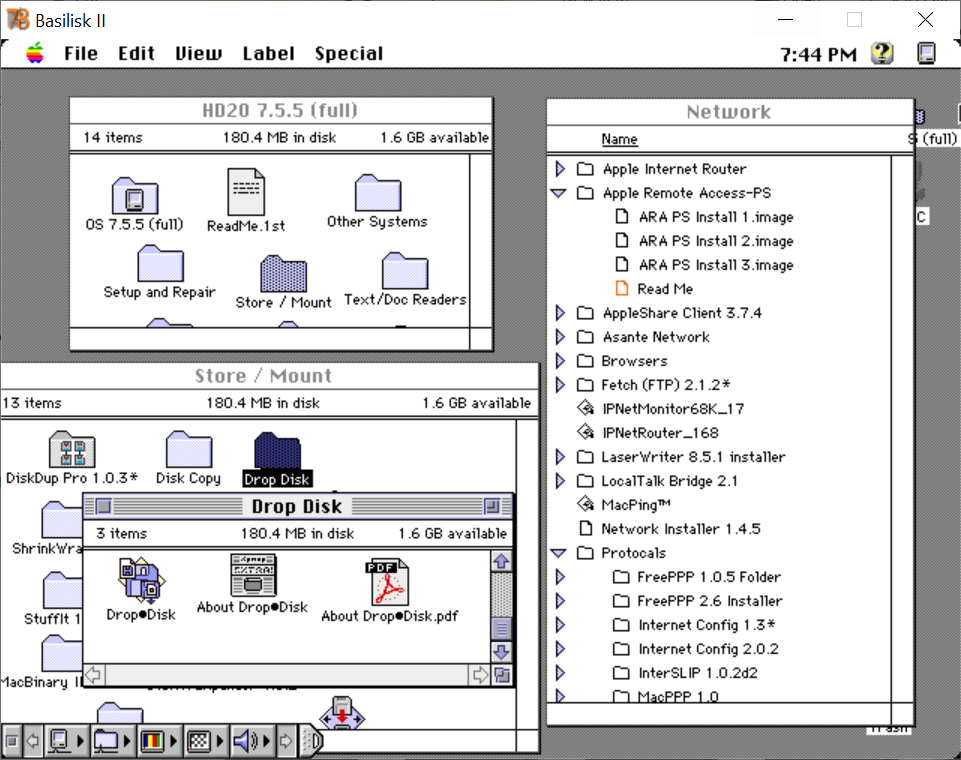
Task: Open the Edit menu
Action: [136, 53]
